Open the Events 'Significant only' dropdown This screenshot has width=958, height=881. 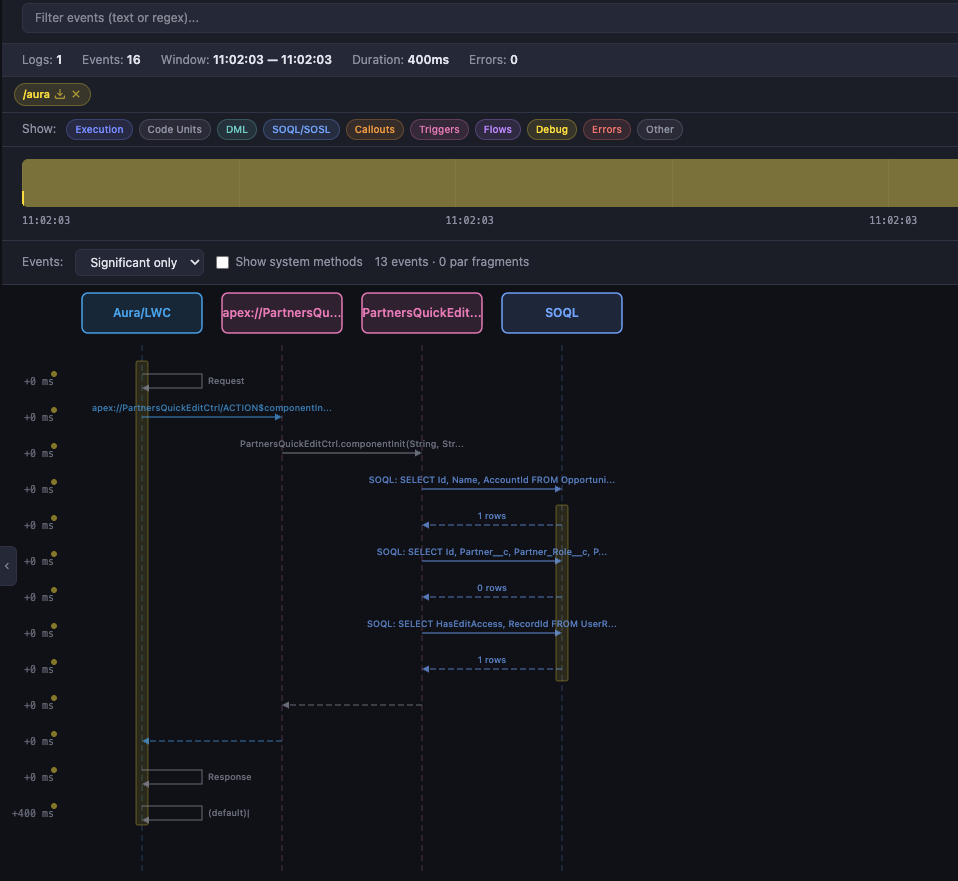pyautogui.click(x=139, y=262)
